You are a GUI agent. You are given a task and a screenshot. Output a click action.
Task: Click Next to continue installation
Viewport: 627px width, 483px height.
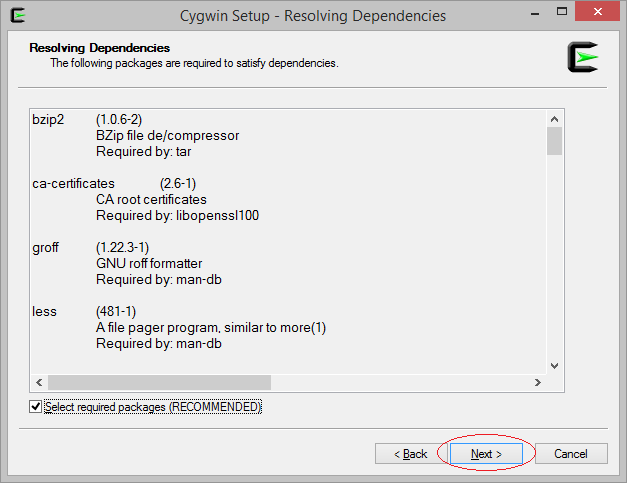point(486,453)
